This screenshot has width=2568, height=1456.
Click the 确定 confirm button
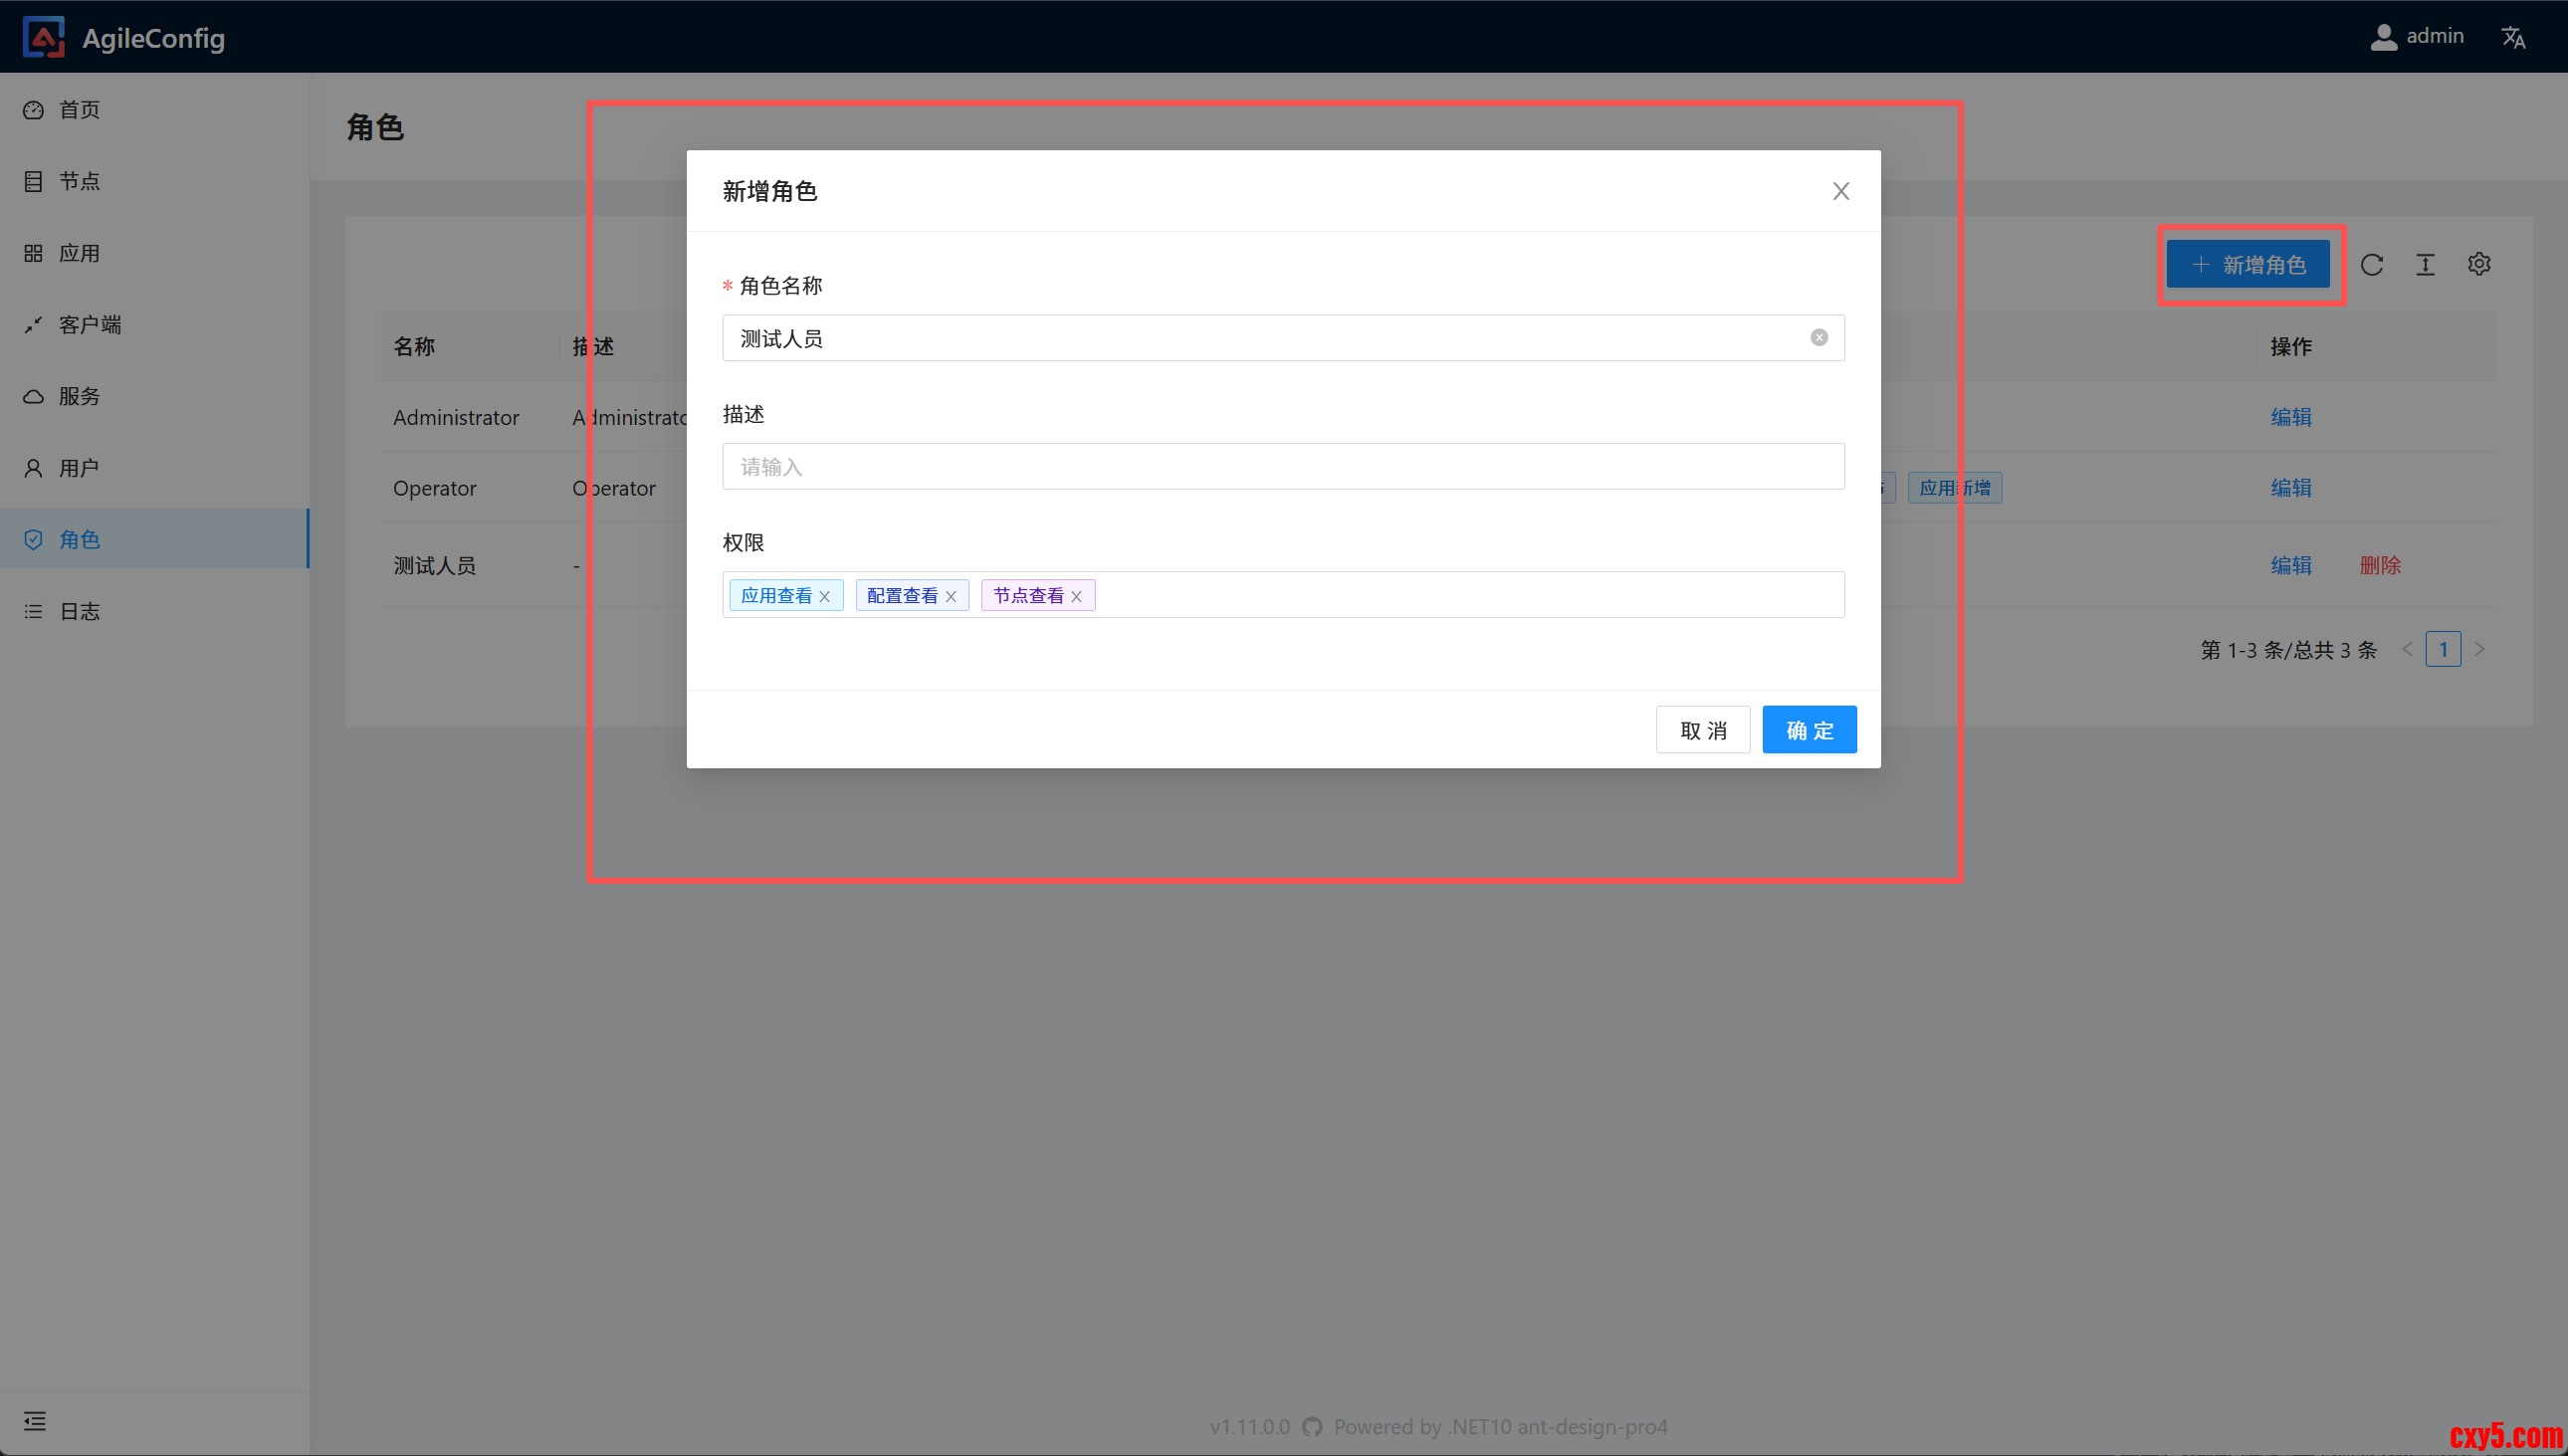[1809, 730]
